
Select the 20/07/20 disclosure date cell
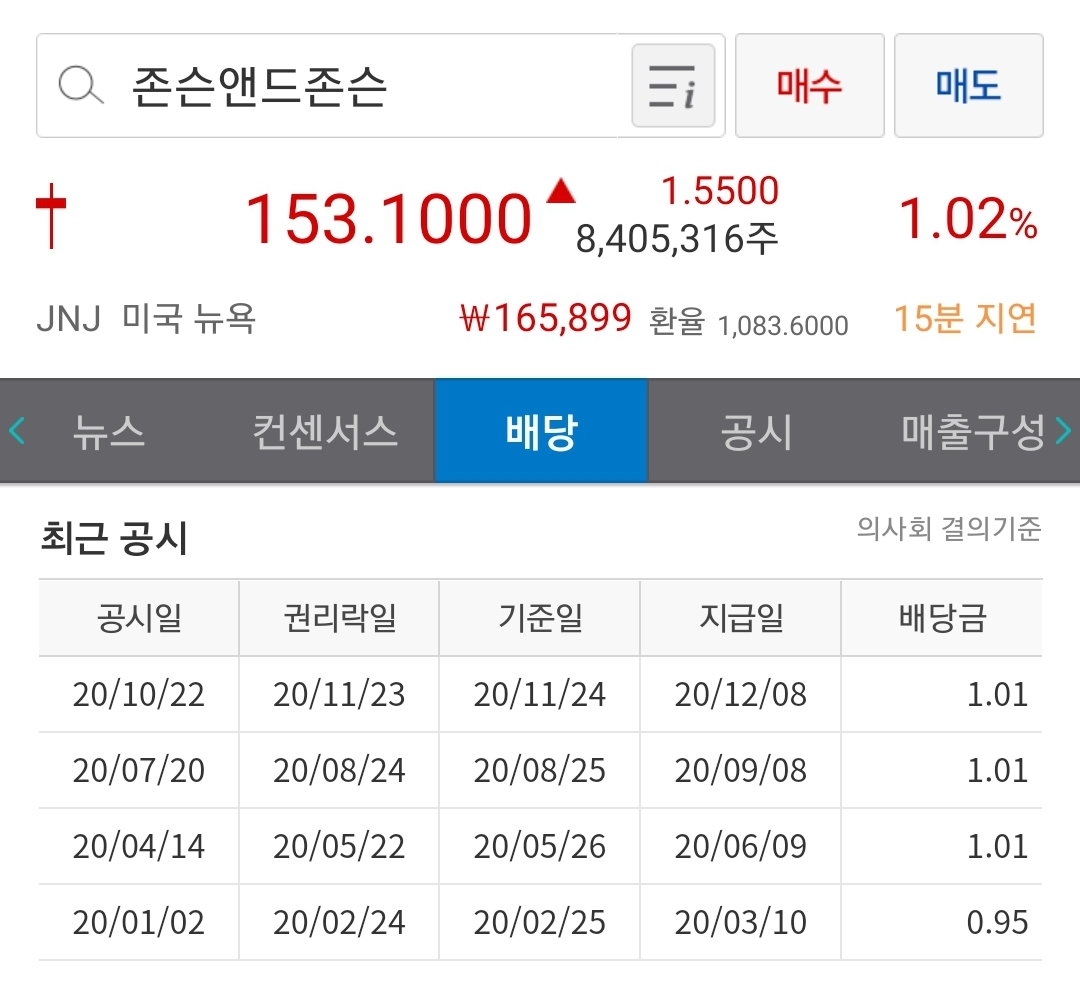(139, 770)
